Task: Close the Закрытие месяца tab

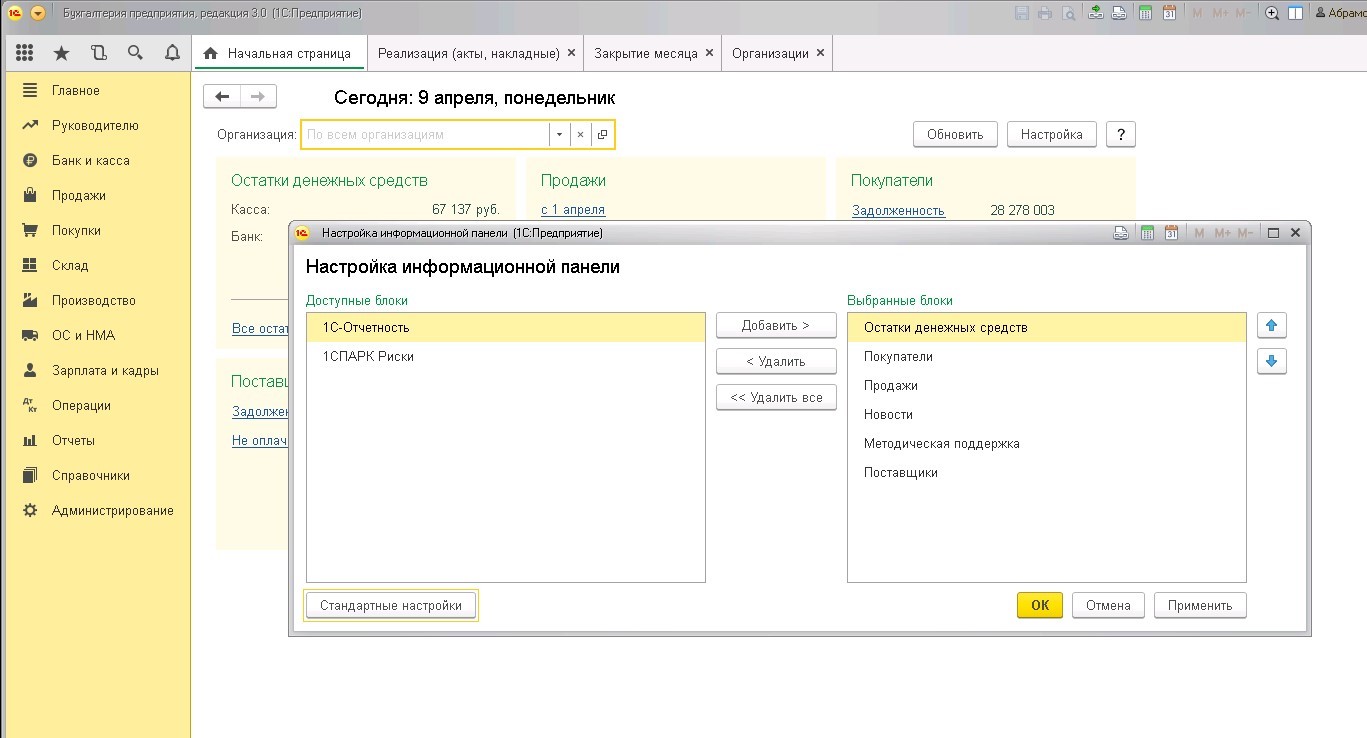Action: click(x=709, y=53)
